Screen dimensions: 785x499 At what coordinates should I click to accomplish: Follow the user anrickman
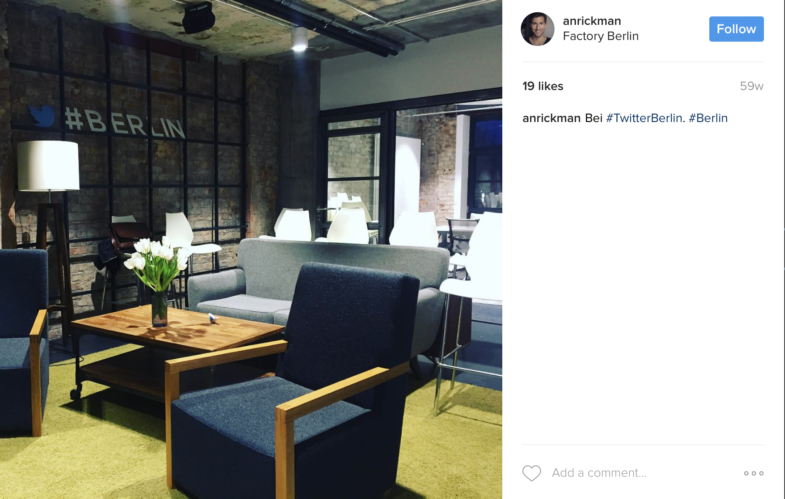pyautogui.click(x=736, y=29)
